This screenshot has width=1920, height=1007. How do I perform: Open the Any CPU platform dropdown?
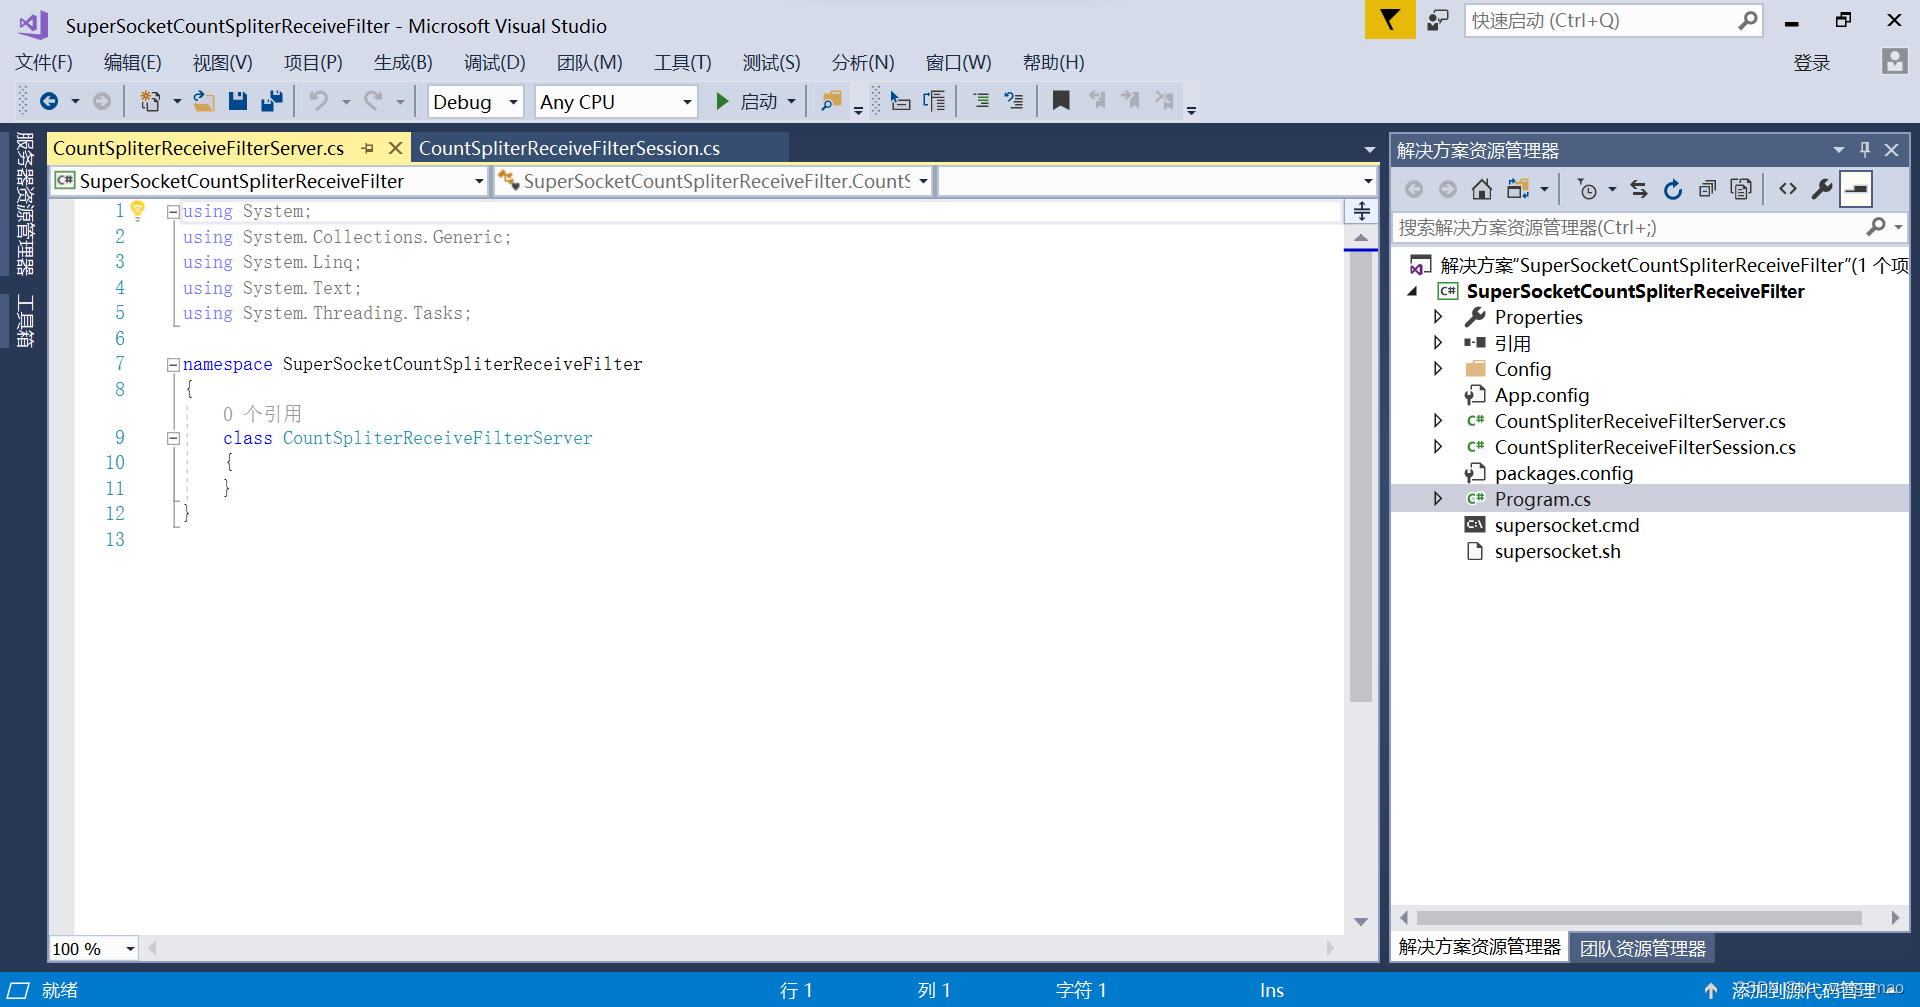(x=616, y=102)
